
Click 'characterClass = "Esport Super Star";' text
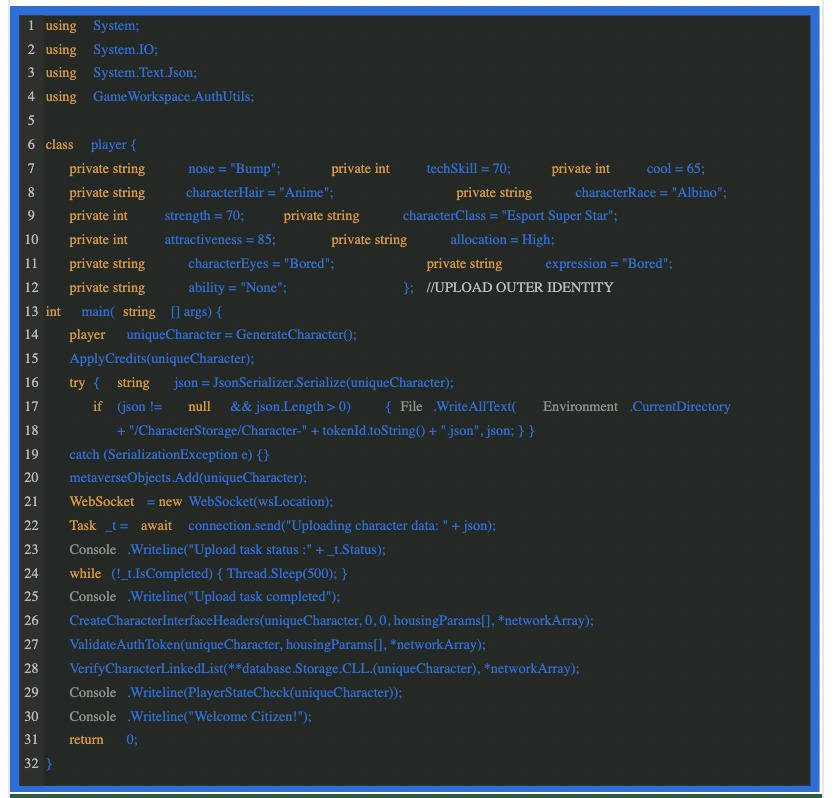pos(510,215)
